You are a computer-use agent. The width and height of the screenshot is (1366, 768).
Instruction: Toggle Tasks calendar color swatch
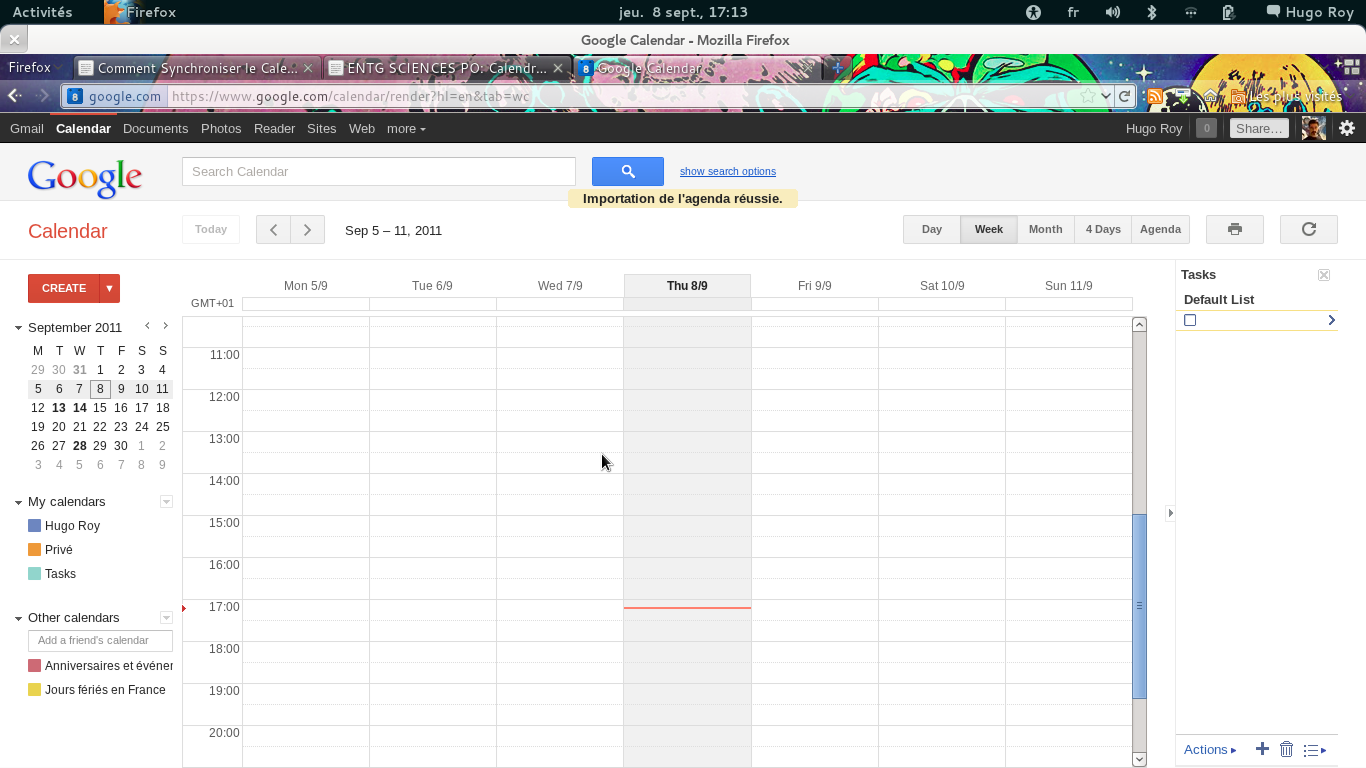(x=34, y=574)
